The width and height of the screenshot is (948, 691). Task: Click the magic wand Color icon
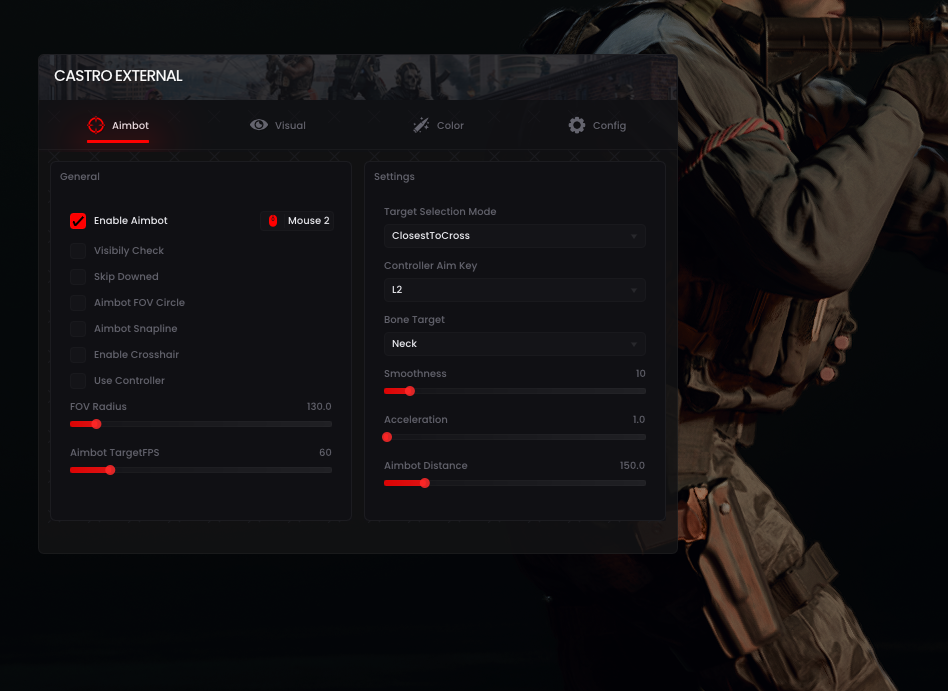pos(421,125)
